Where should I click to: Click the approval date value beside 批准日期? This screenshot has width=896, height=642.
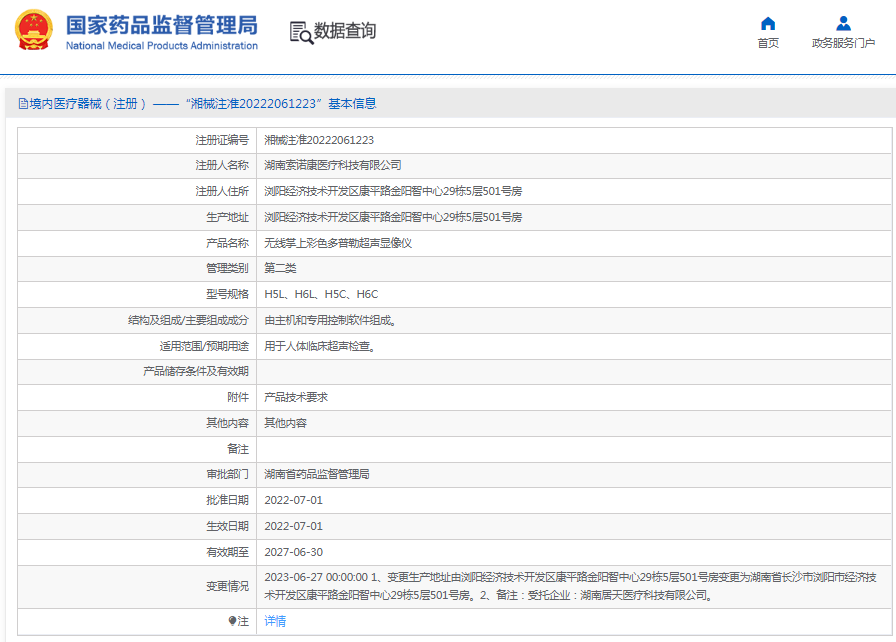coord(293,500)
